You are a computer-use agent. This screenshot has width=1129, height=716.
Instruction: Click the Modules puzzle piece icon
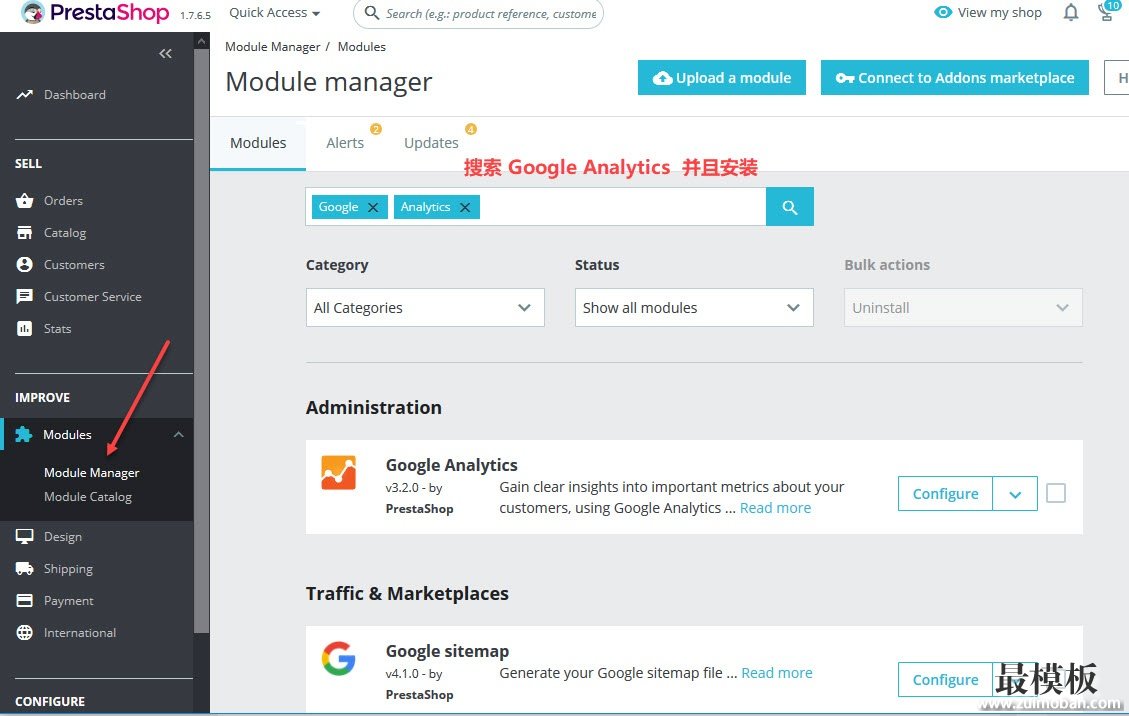[24, 434]
